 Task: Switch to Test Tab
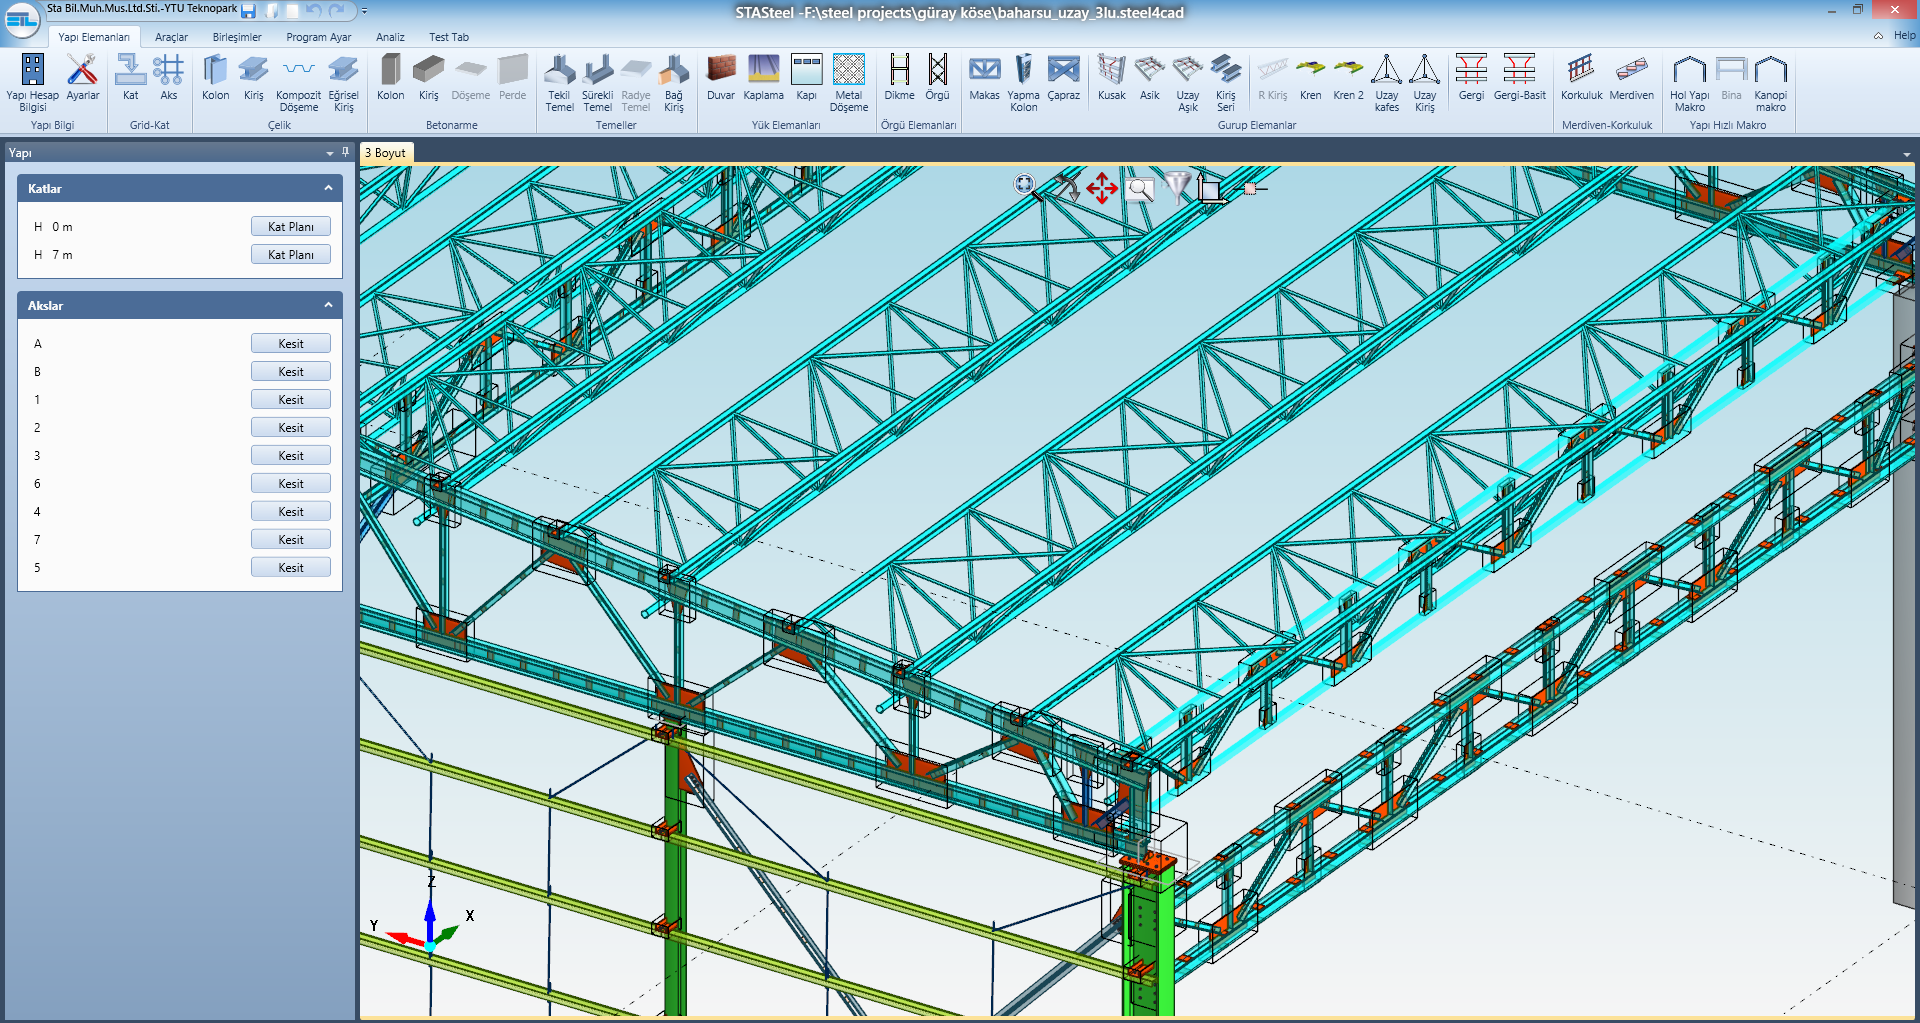point(449,37)
